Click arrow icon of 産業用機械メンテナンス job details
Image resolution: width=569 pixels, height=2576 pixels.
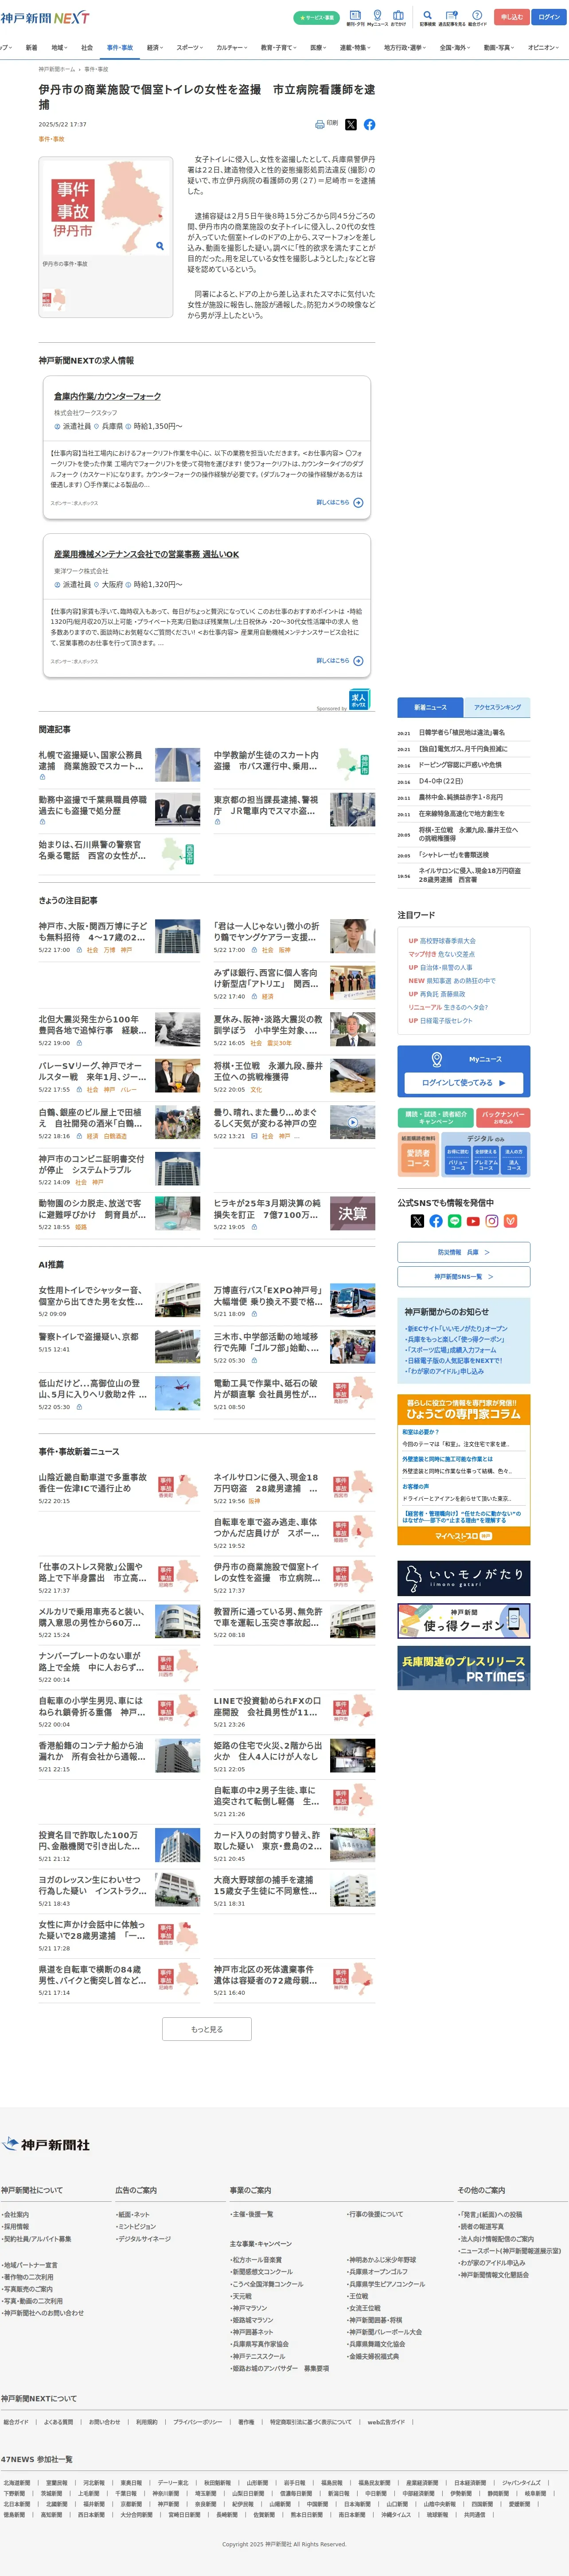point(358,661)
